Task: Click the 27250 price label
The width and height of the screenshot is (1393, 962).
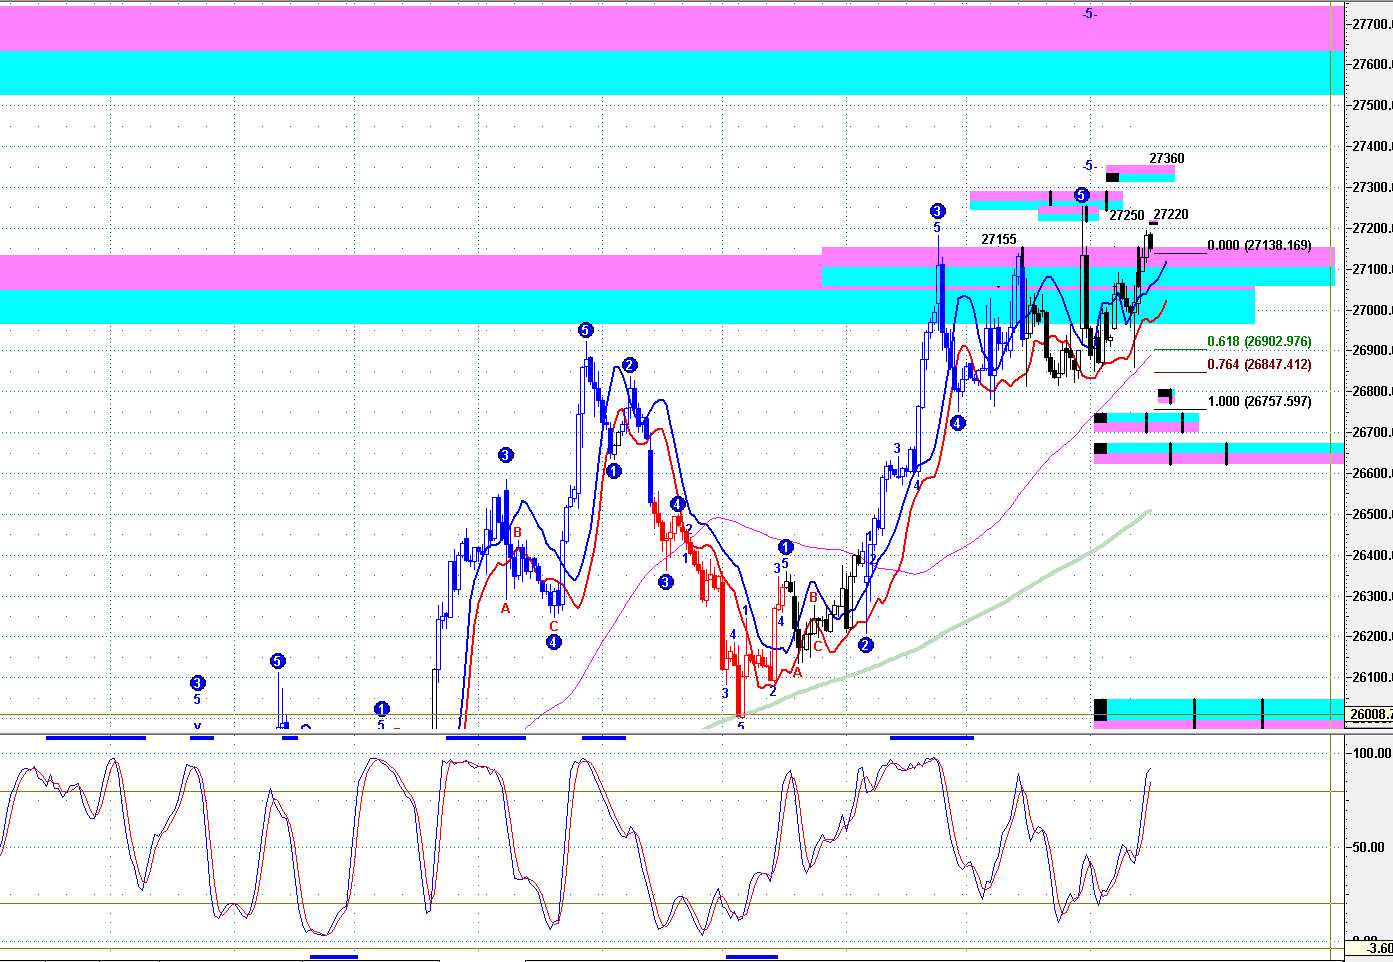Action: point(1127,215)
